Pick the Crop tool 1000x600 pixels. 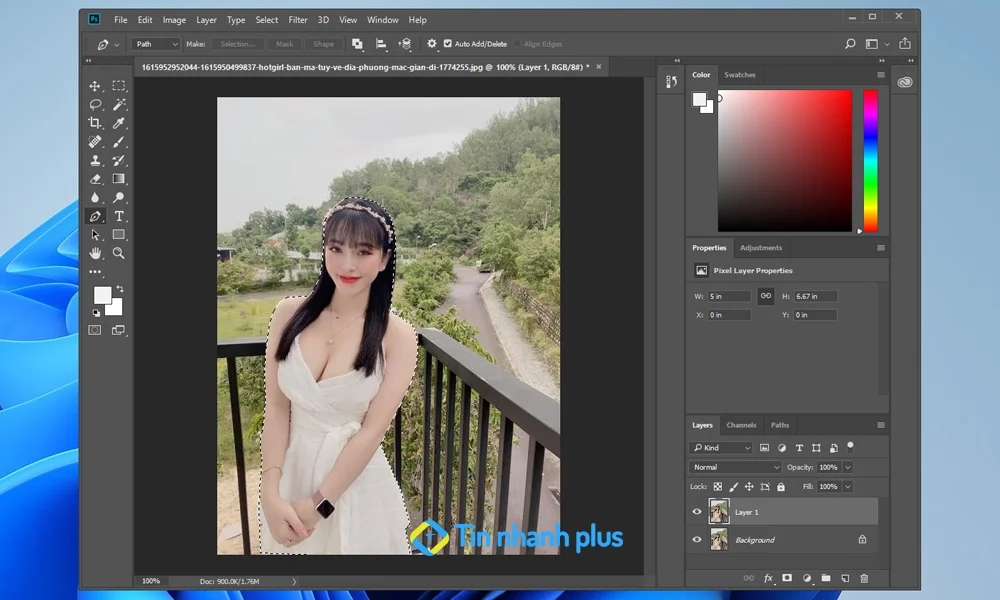[95, 123]
